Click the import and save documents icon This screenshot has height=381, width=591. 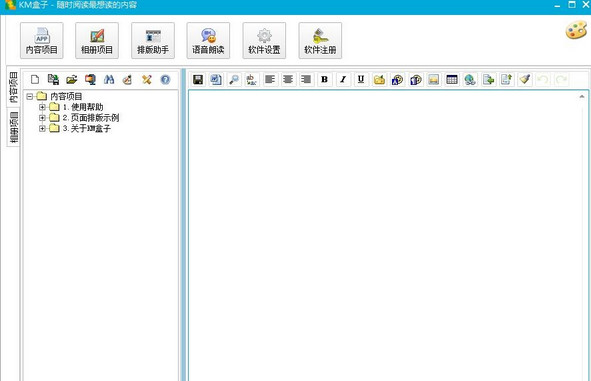(53, 80)
